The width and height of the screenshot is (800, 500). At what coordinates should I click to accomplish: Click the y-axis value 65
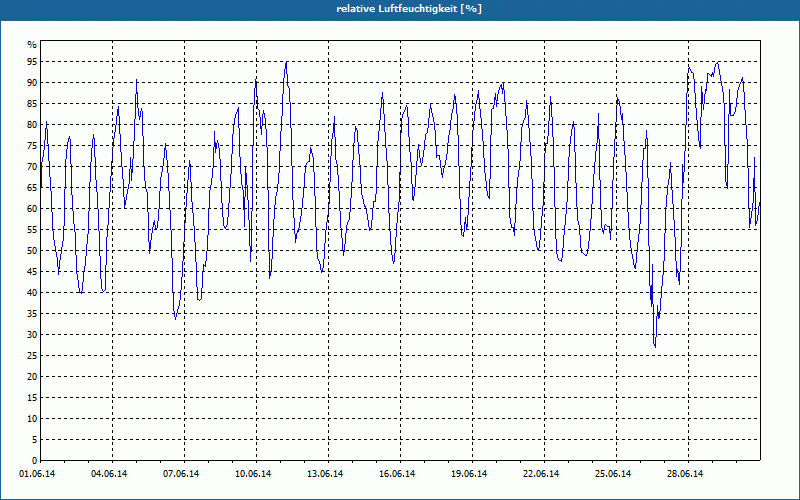pyautogui.click(x=32, y=188)
